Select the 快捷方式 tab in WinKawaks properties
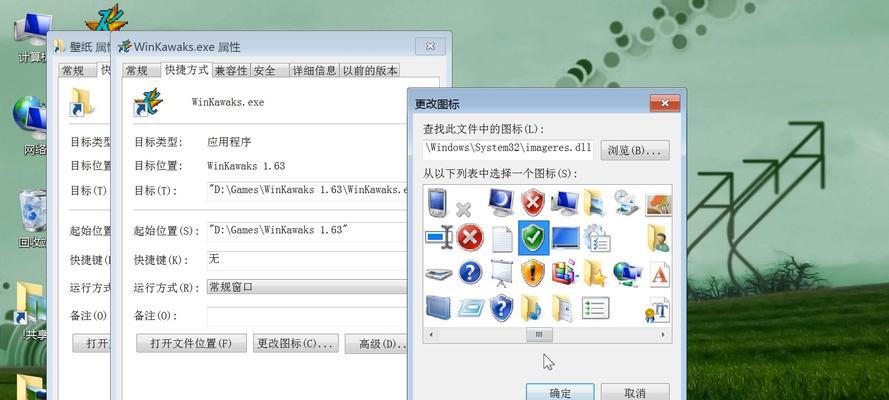889x400 pixels. pos(187,70)
